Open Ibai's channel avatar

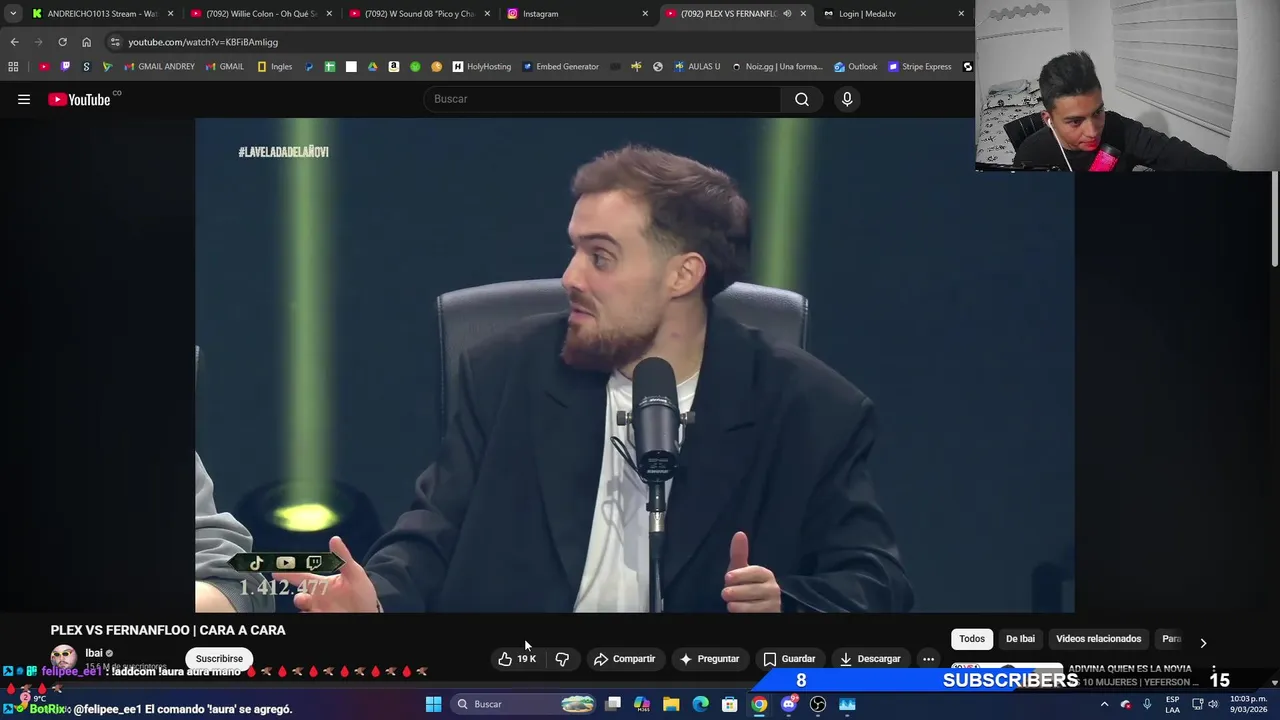coord(64,658)
